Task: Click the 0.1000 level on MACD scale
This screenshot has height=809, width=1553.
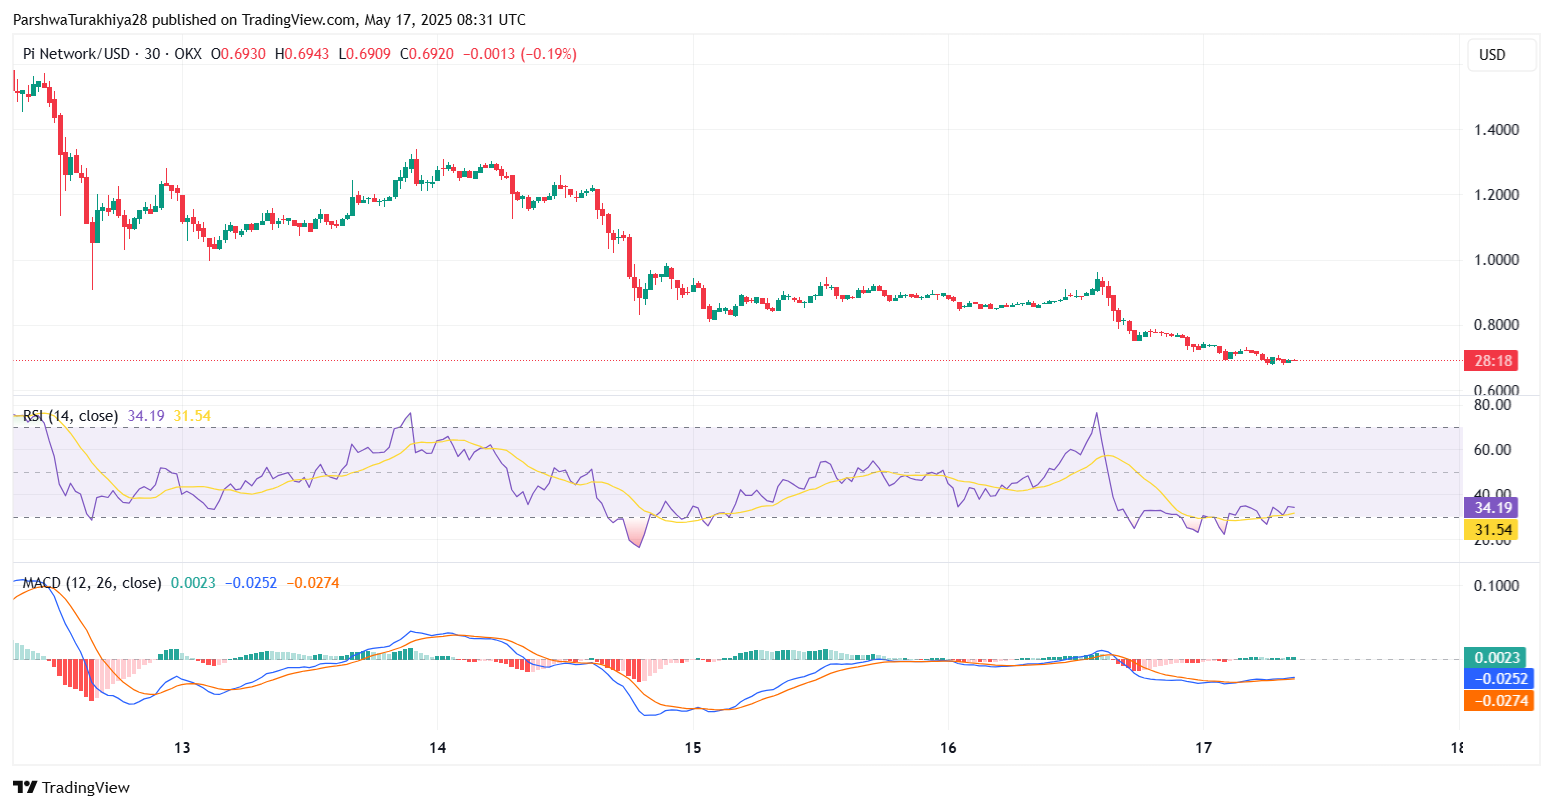Action: (x=1496, y=586)
